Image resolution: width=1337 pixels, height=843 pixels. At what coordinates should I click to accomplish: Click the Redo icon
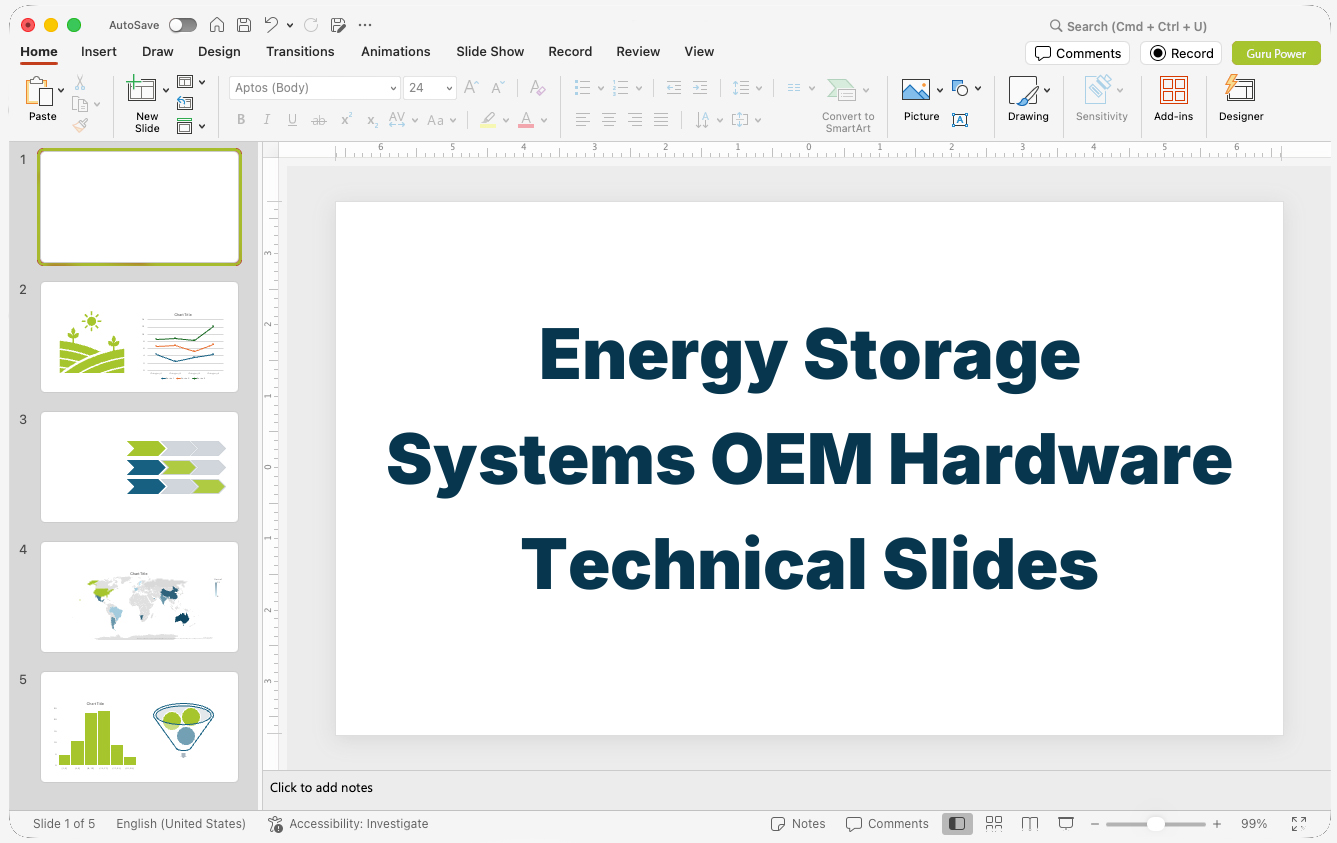point(311,25)
